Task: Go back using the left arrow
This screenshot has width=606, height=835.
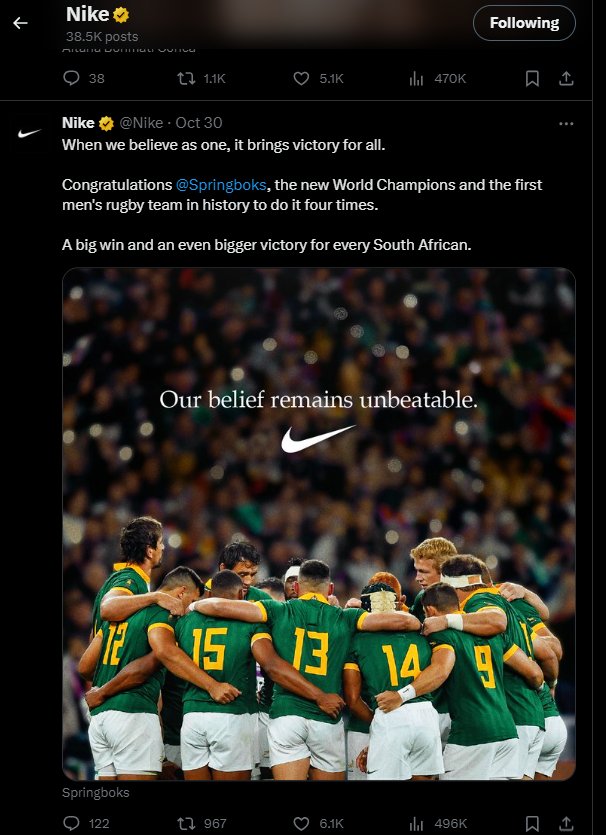Action: [20, 23]
